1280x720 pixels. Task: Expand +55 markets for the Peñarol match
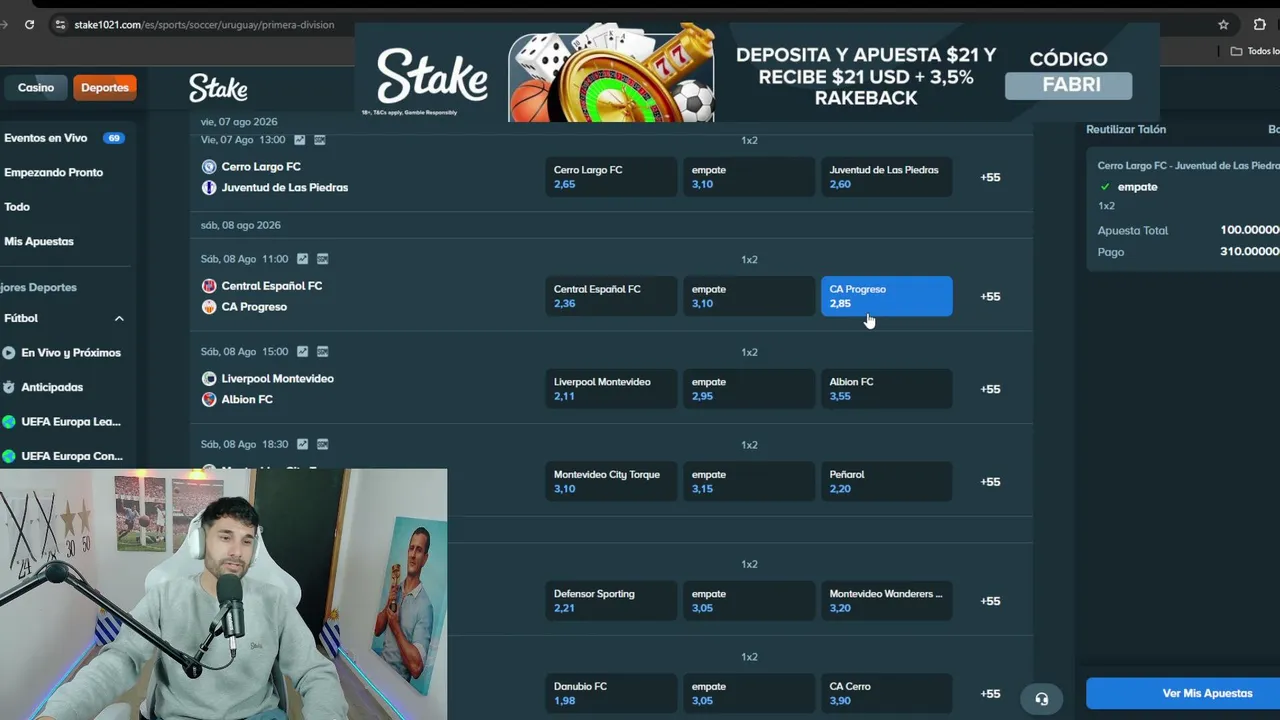(990, 482)
